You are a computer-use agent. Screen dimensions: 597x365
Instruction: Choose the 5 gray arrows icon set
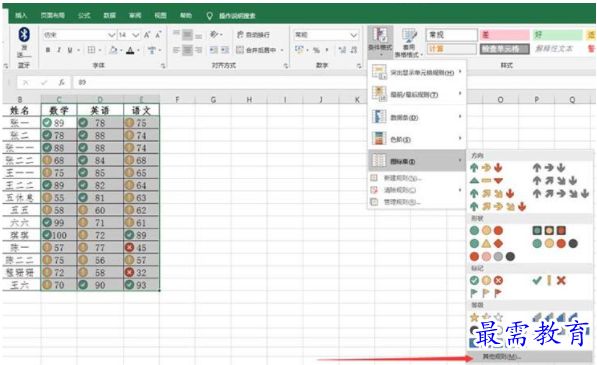pos(561,193)
